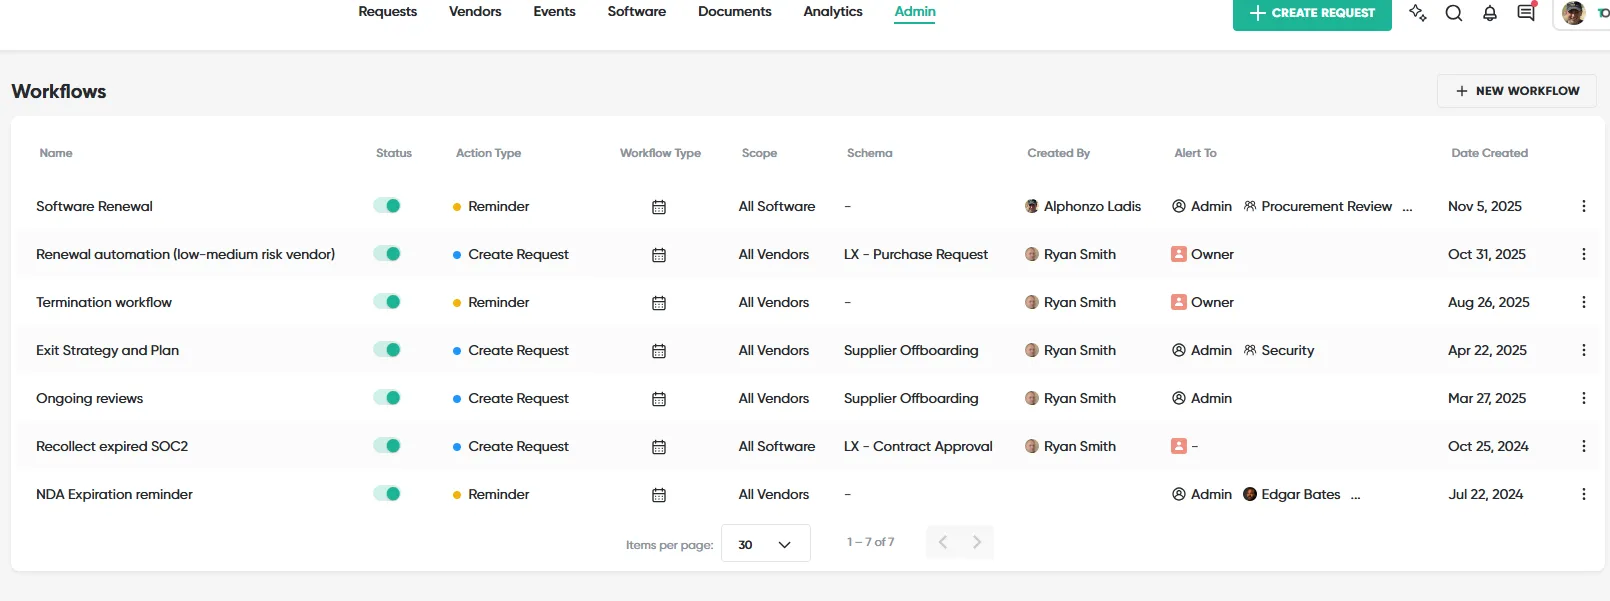Open kebab menu for Recollect expired SOC2
1610x601 pixels.
[1583, 446]
